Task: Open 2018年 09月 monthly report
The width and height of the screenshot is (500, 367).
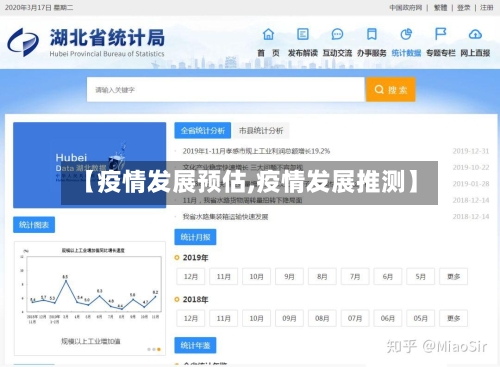Action: click(x=289, y=318)
